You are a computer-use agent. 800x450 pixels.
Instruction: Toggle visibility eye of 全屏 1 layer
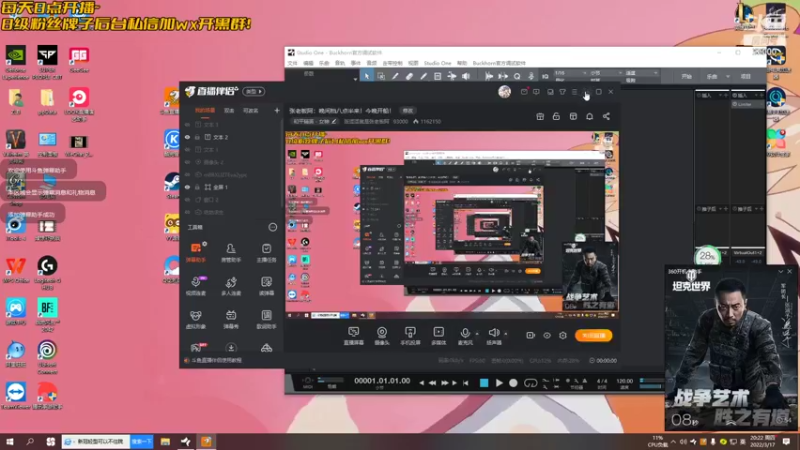coord(187,187)
